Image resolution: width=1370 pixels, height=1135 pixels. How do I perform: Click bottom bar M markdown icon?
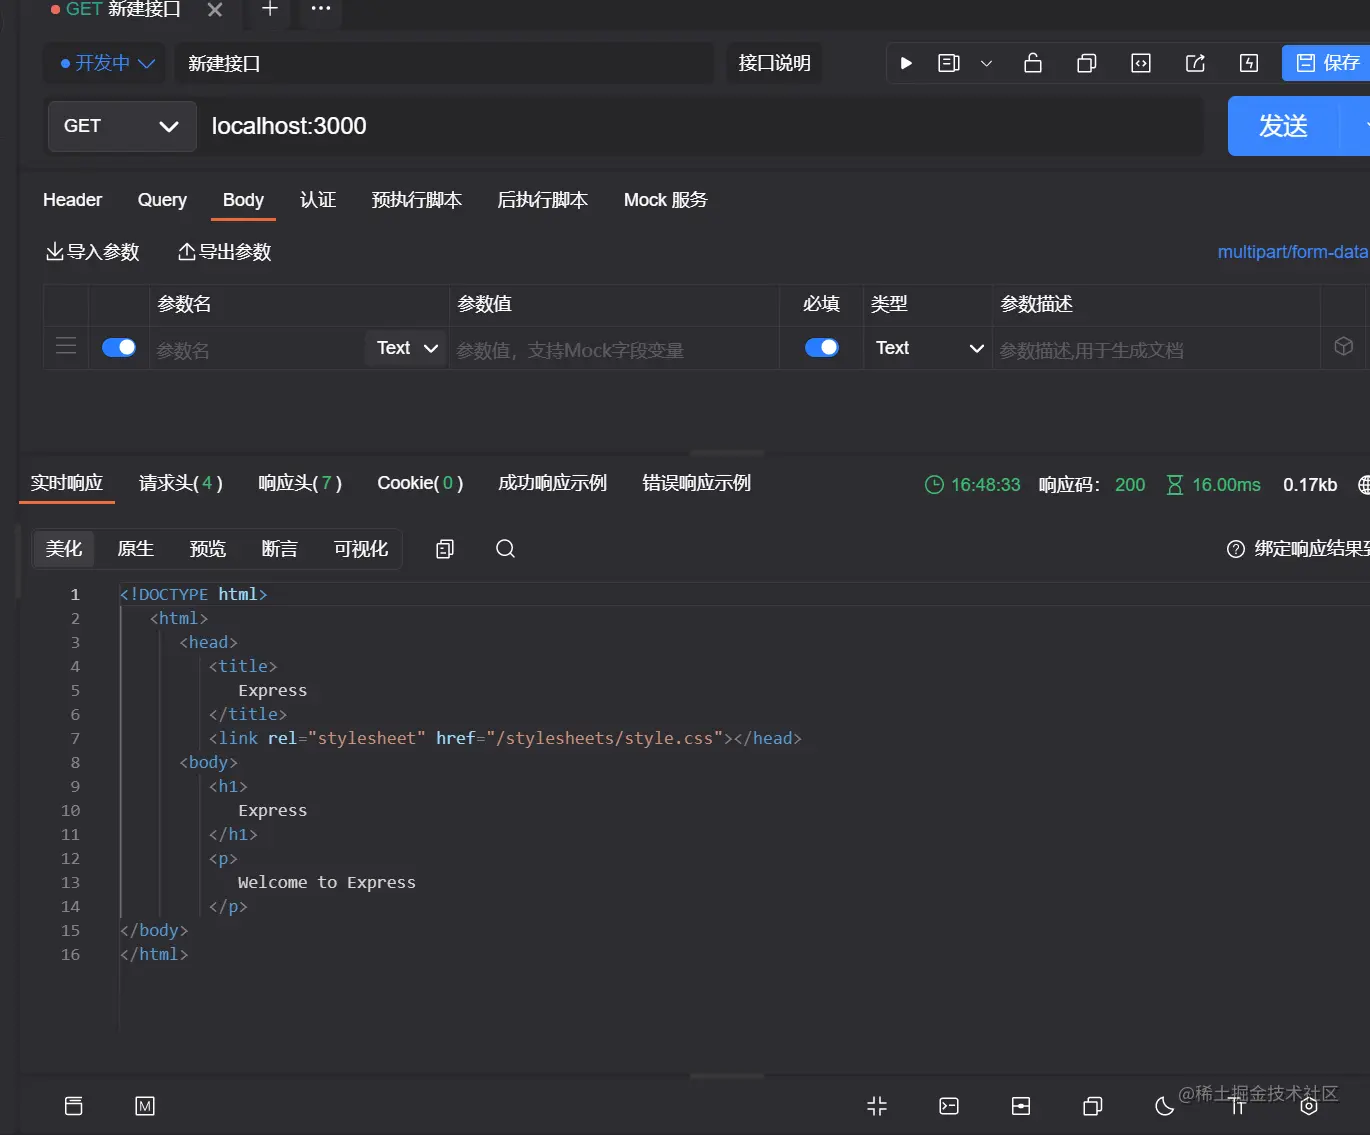click(x=145, y=1106)
